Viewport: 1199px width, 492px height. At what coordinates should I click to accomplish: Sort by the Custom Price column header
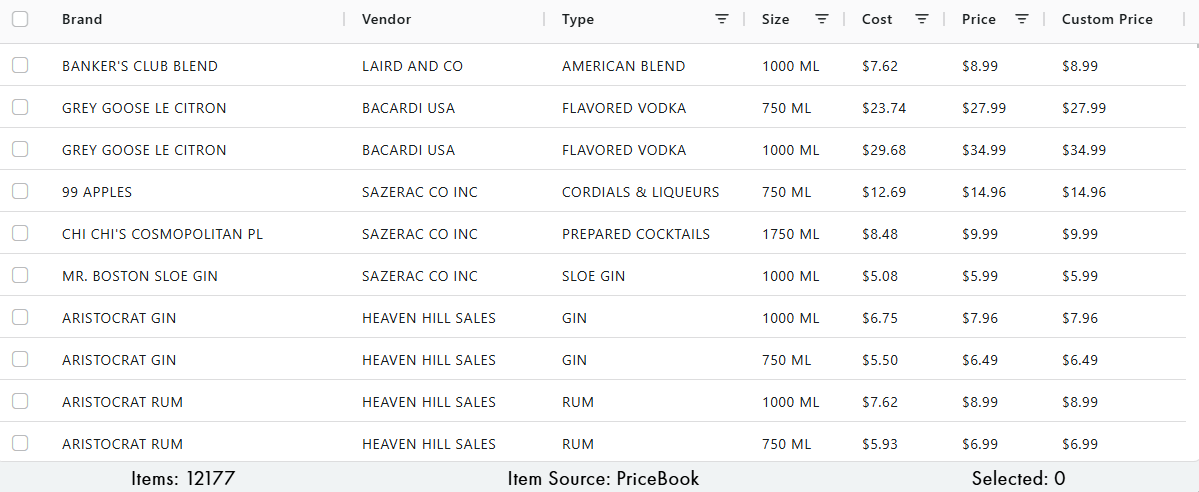(x=1107, y=20)
